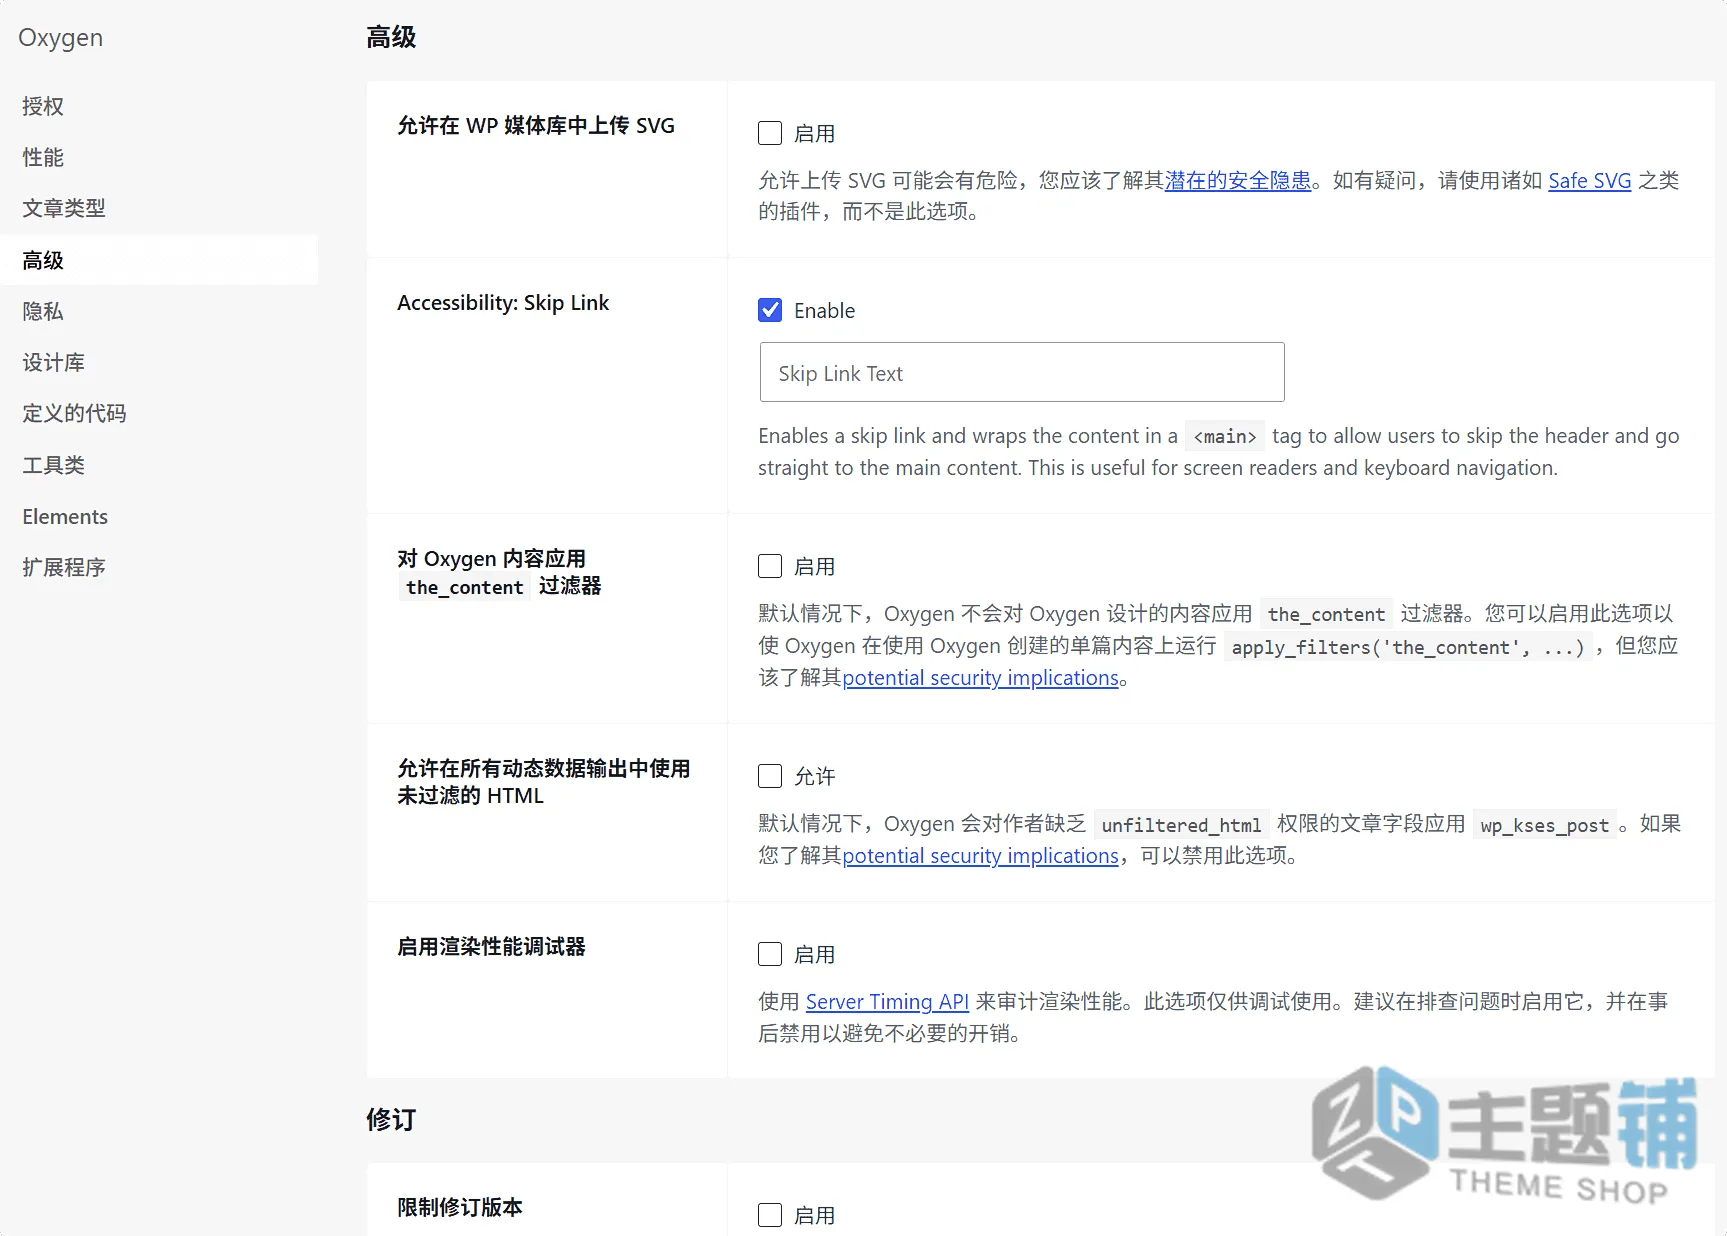Switch to the 文章类型 tab

click(x=64, y=208)
